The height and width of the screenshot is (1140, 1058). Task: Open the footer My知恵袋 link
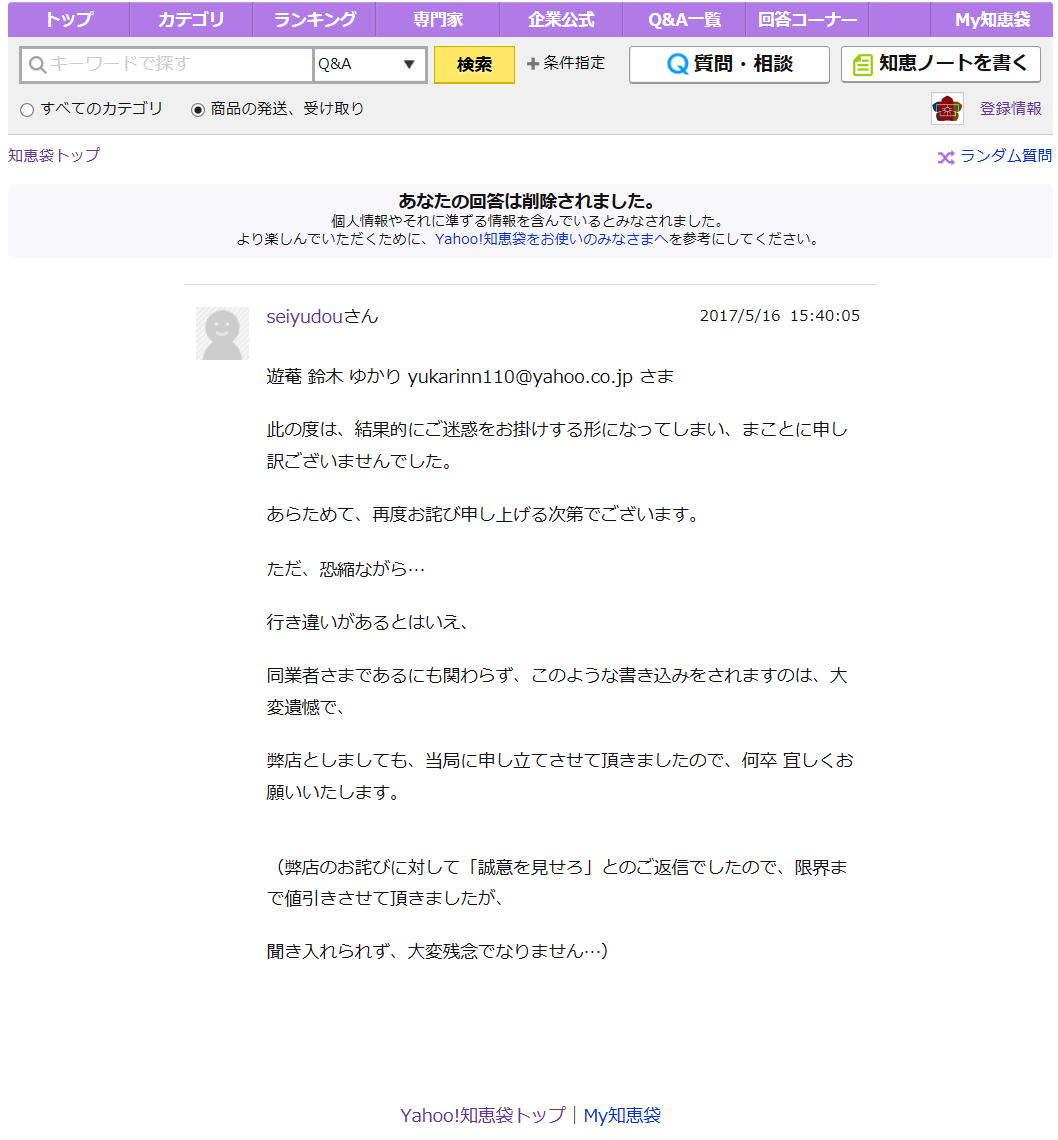622,1115
